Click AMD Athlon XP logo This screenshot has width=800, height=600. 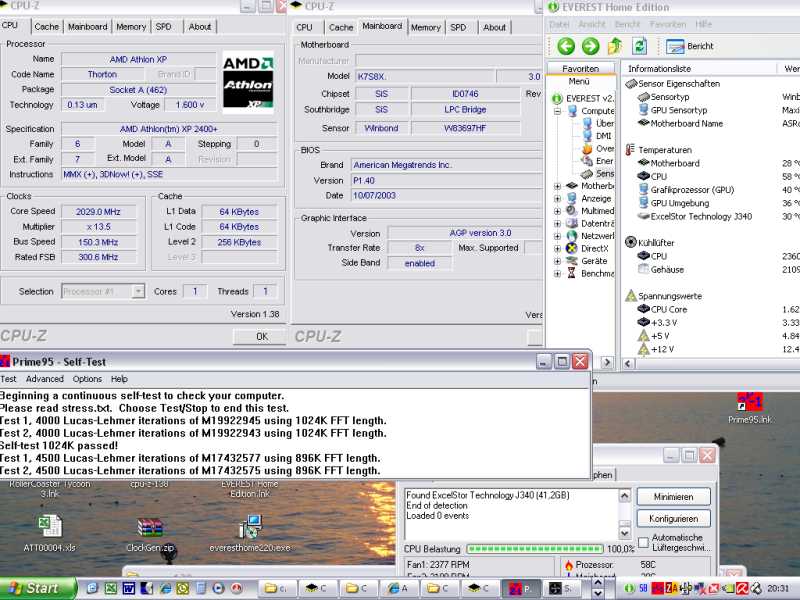pos(248,81)
